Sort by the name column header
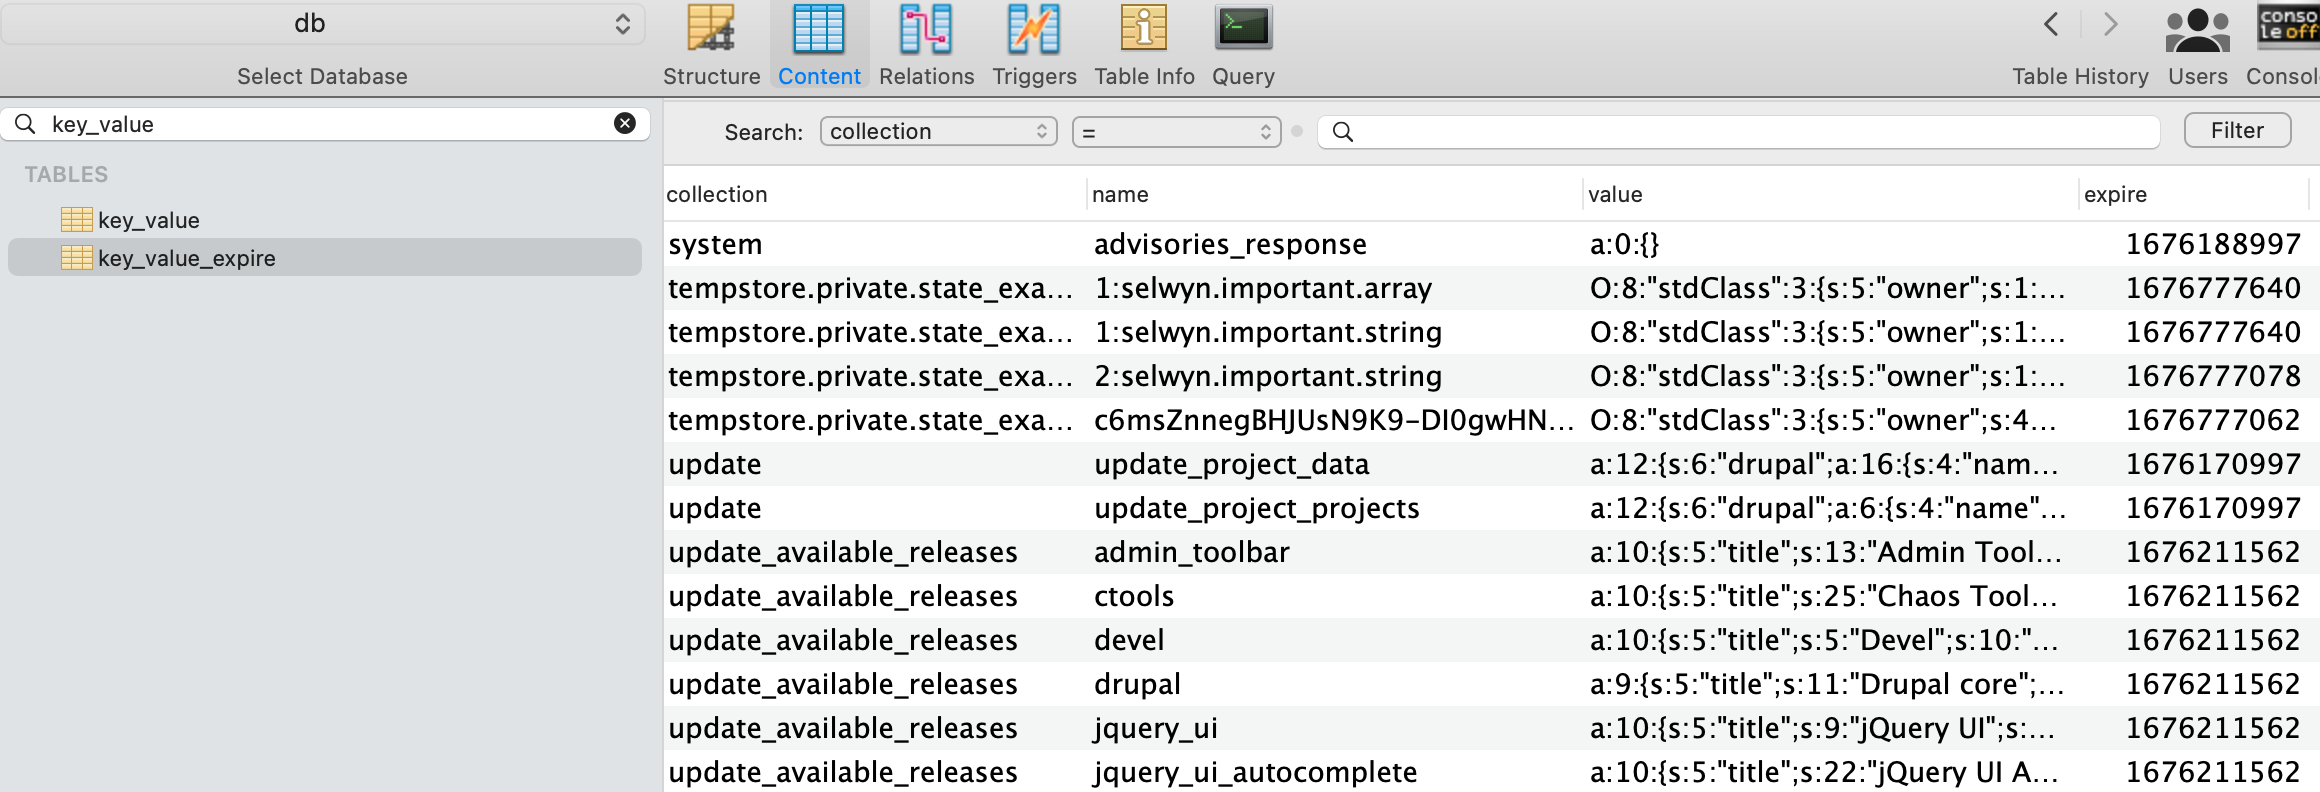Screen dimensions: 2320x792 coord(1335,194)
